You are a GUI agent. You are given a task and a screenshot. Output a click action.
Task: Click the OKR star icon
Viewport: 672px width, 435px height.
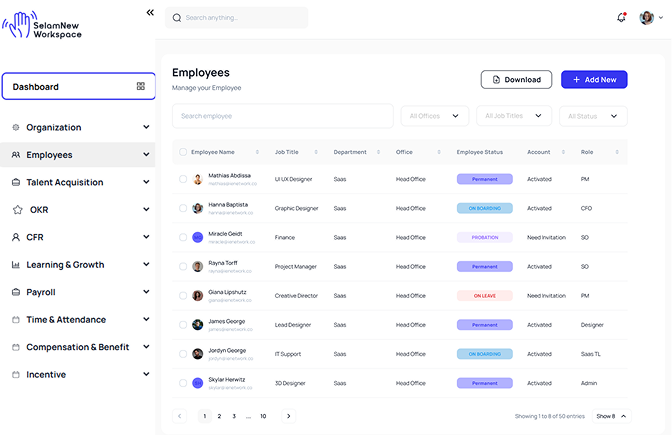pyautogui.click(x=17, y=210)
